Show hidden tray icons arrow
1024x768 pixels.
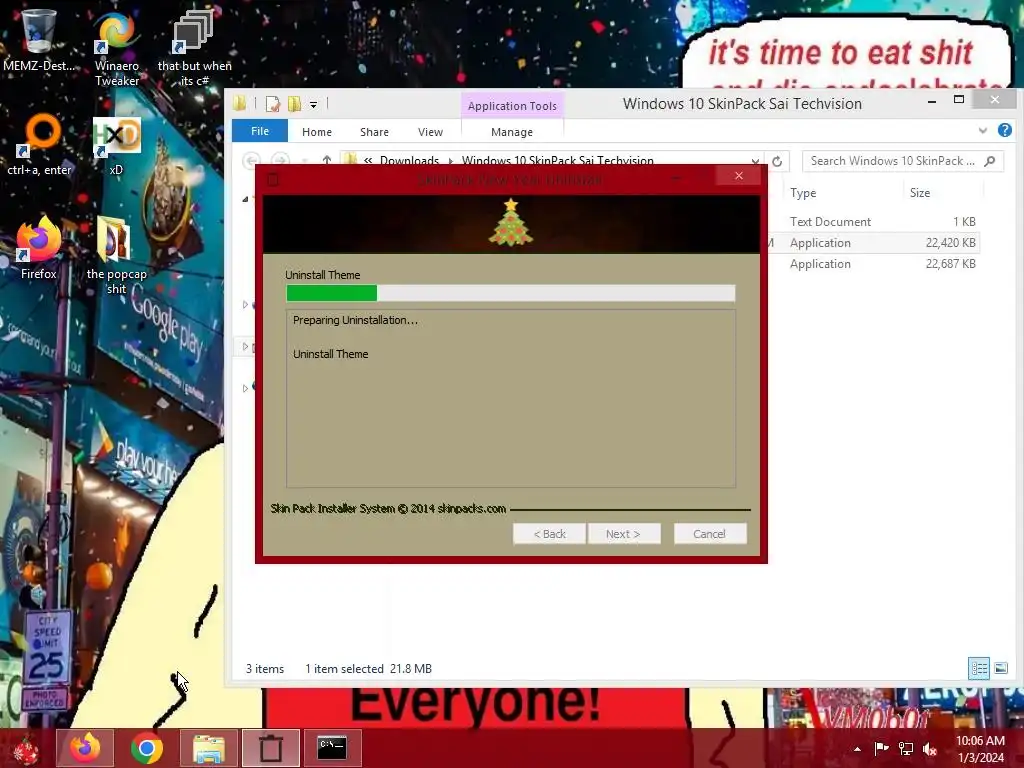(857, 749)
